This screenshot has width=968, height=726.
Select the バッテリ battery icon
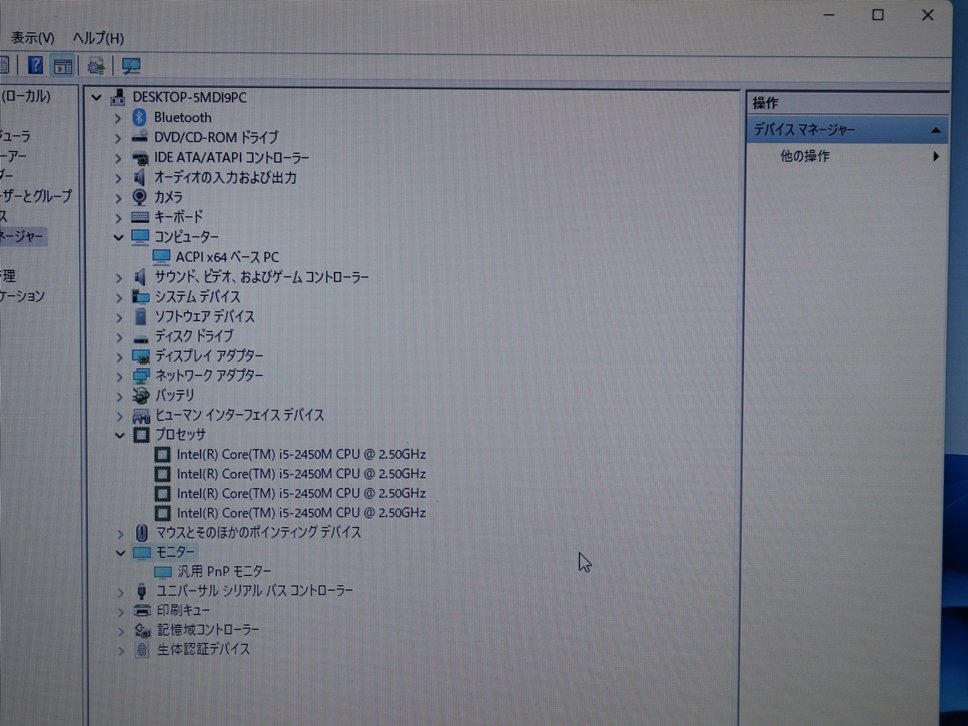[x=141, y=396]
